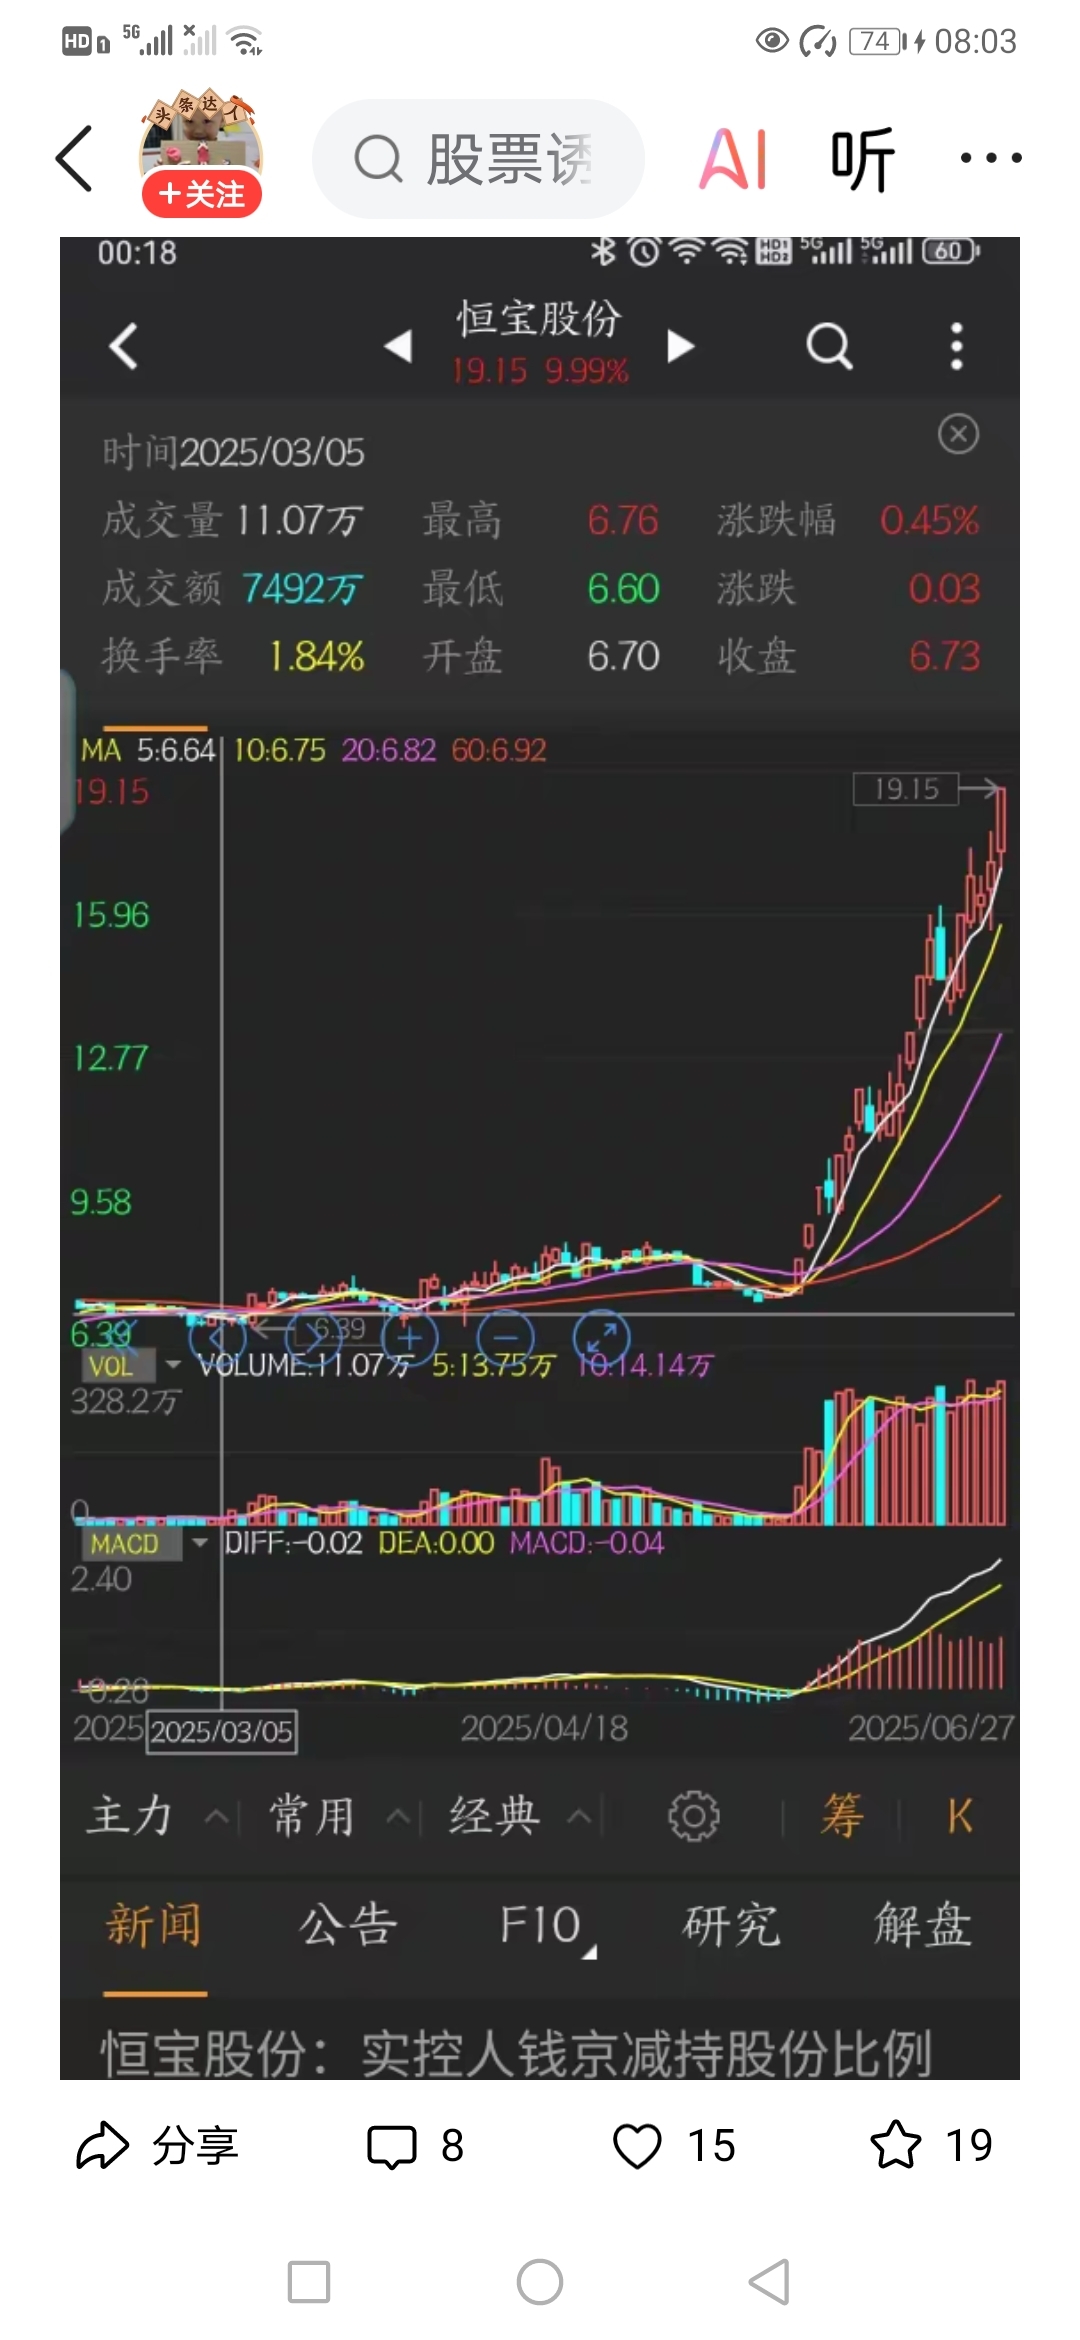
Task: Tap the Android home circle button
Action: pyautogui.click(x=540, y=2282)
